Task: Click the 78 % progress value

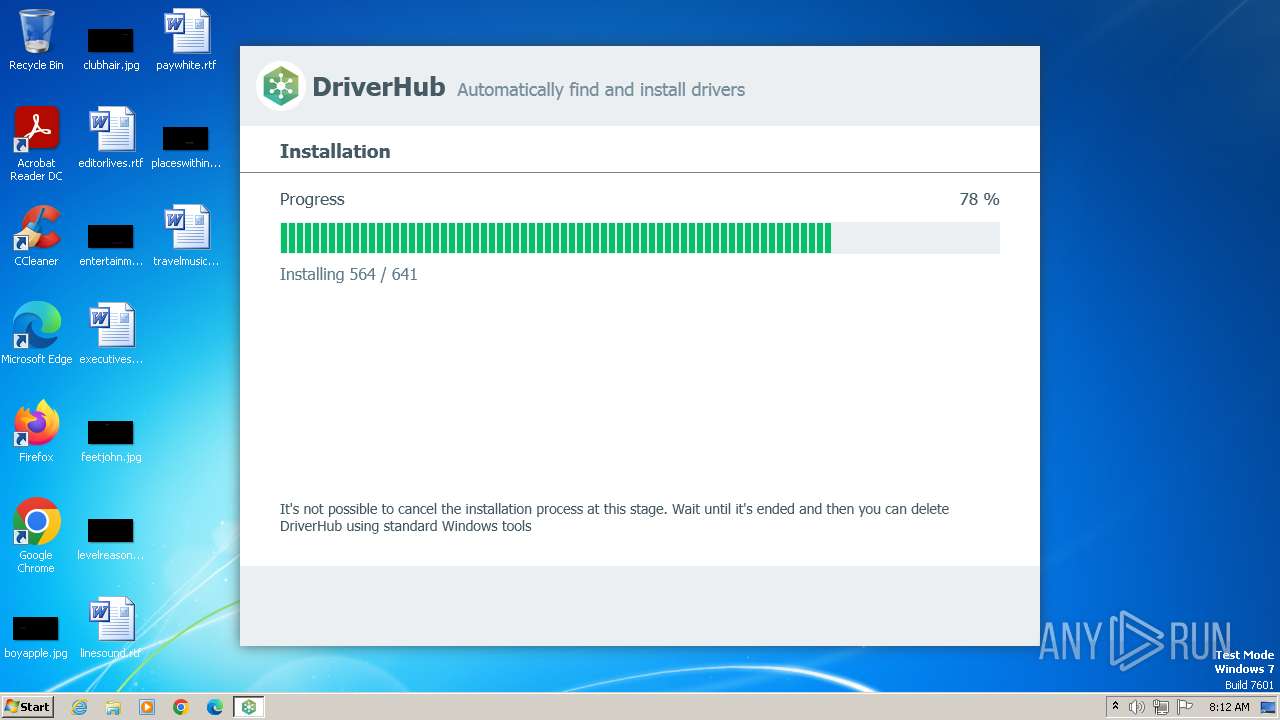Action: [x=979, y=199]
